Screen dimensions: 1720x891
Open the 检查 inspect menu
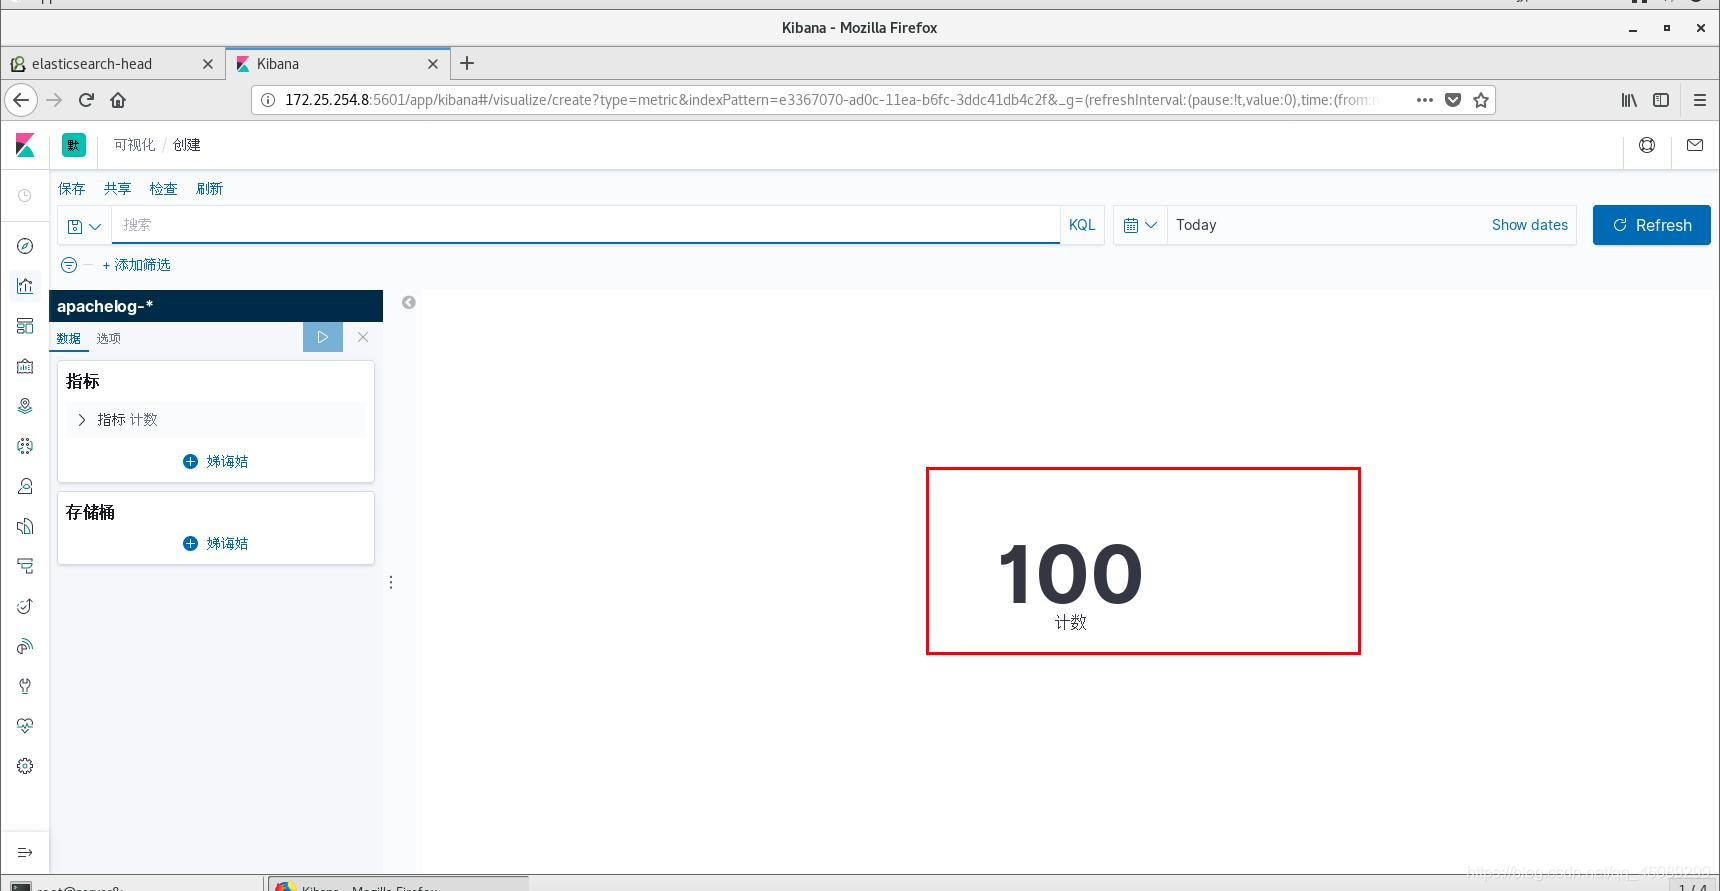163,188
